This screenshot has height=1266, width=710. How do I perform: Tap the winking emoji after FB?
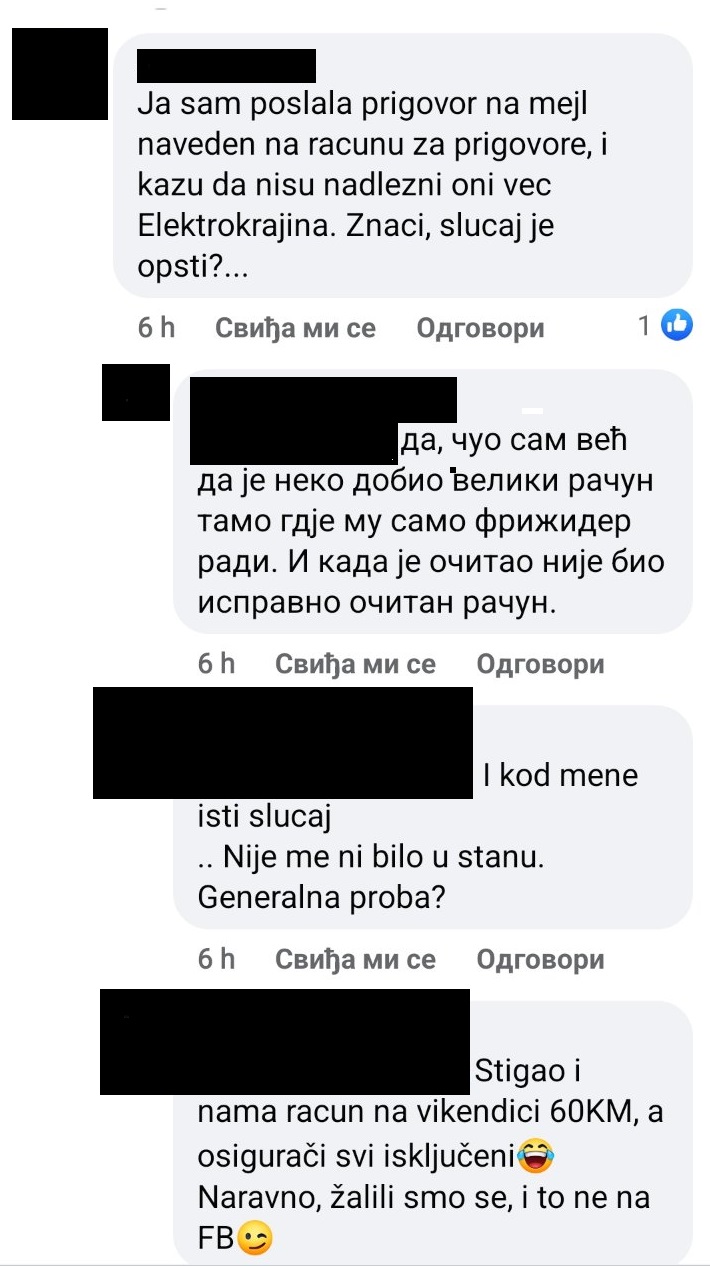point(255,1240)
